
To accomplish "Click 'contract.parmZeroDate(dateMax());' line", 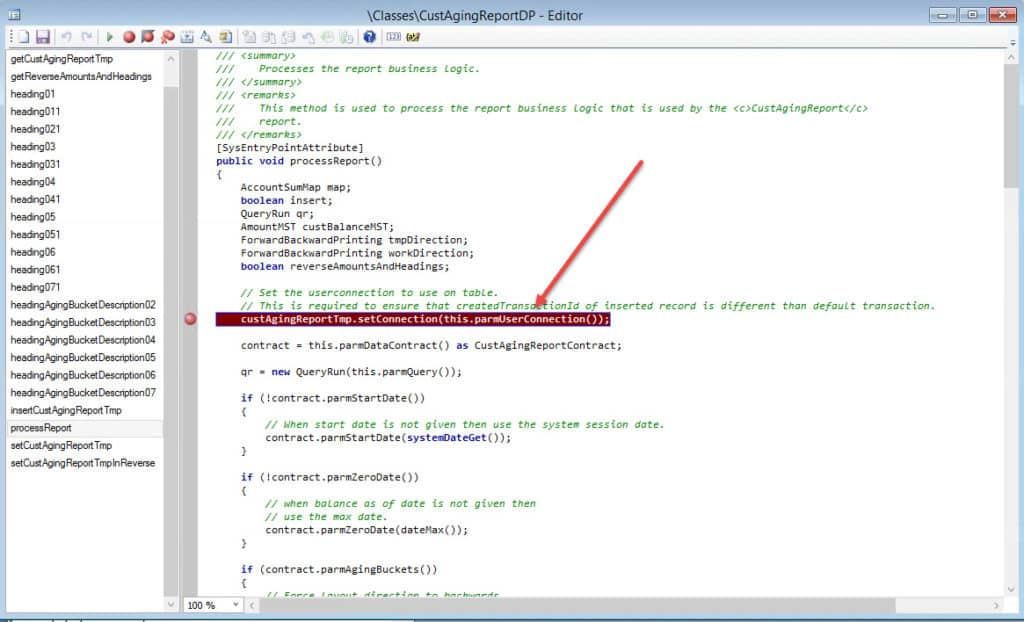I will (x=366, y=530).
